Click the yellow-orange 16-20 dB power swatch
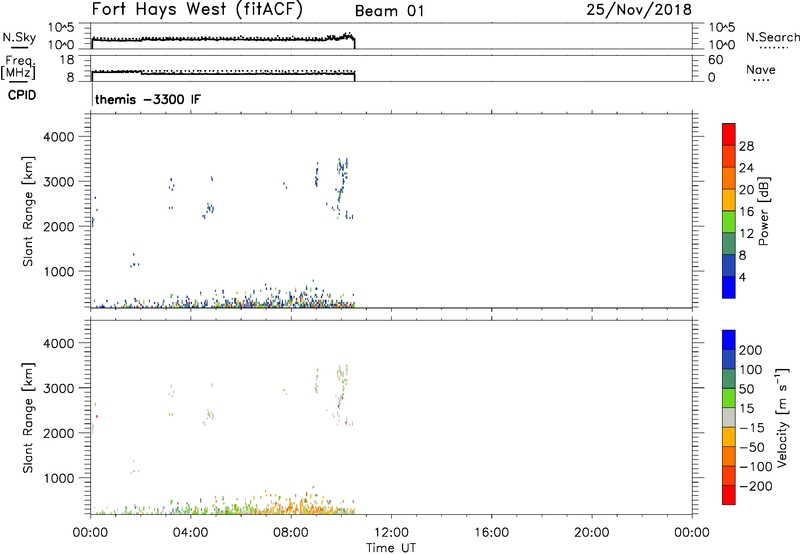The height and width of the screenshot is (554, 800). [x=729, y=199]
